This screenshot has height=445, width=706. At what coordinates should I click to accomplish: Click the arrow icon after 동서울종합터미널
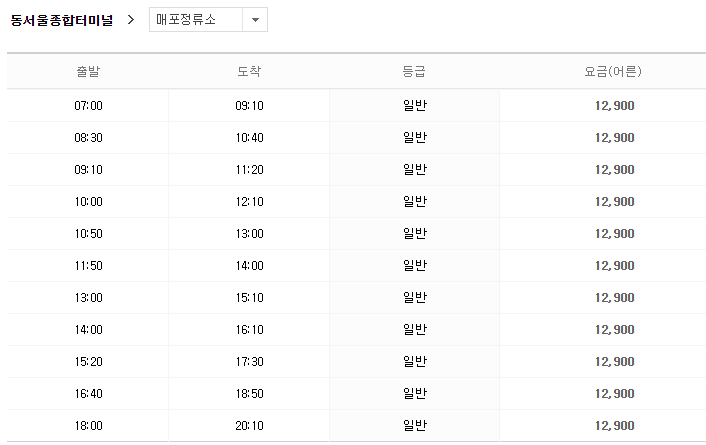point(131,20)
